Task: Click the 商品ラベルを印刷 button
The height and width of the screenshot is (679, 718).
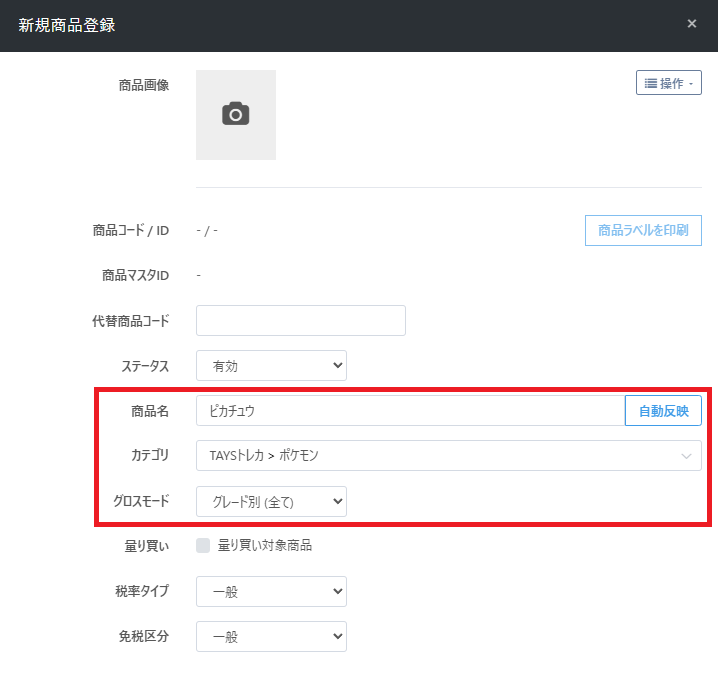Action: coord(642,230)
